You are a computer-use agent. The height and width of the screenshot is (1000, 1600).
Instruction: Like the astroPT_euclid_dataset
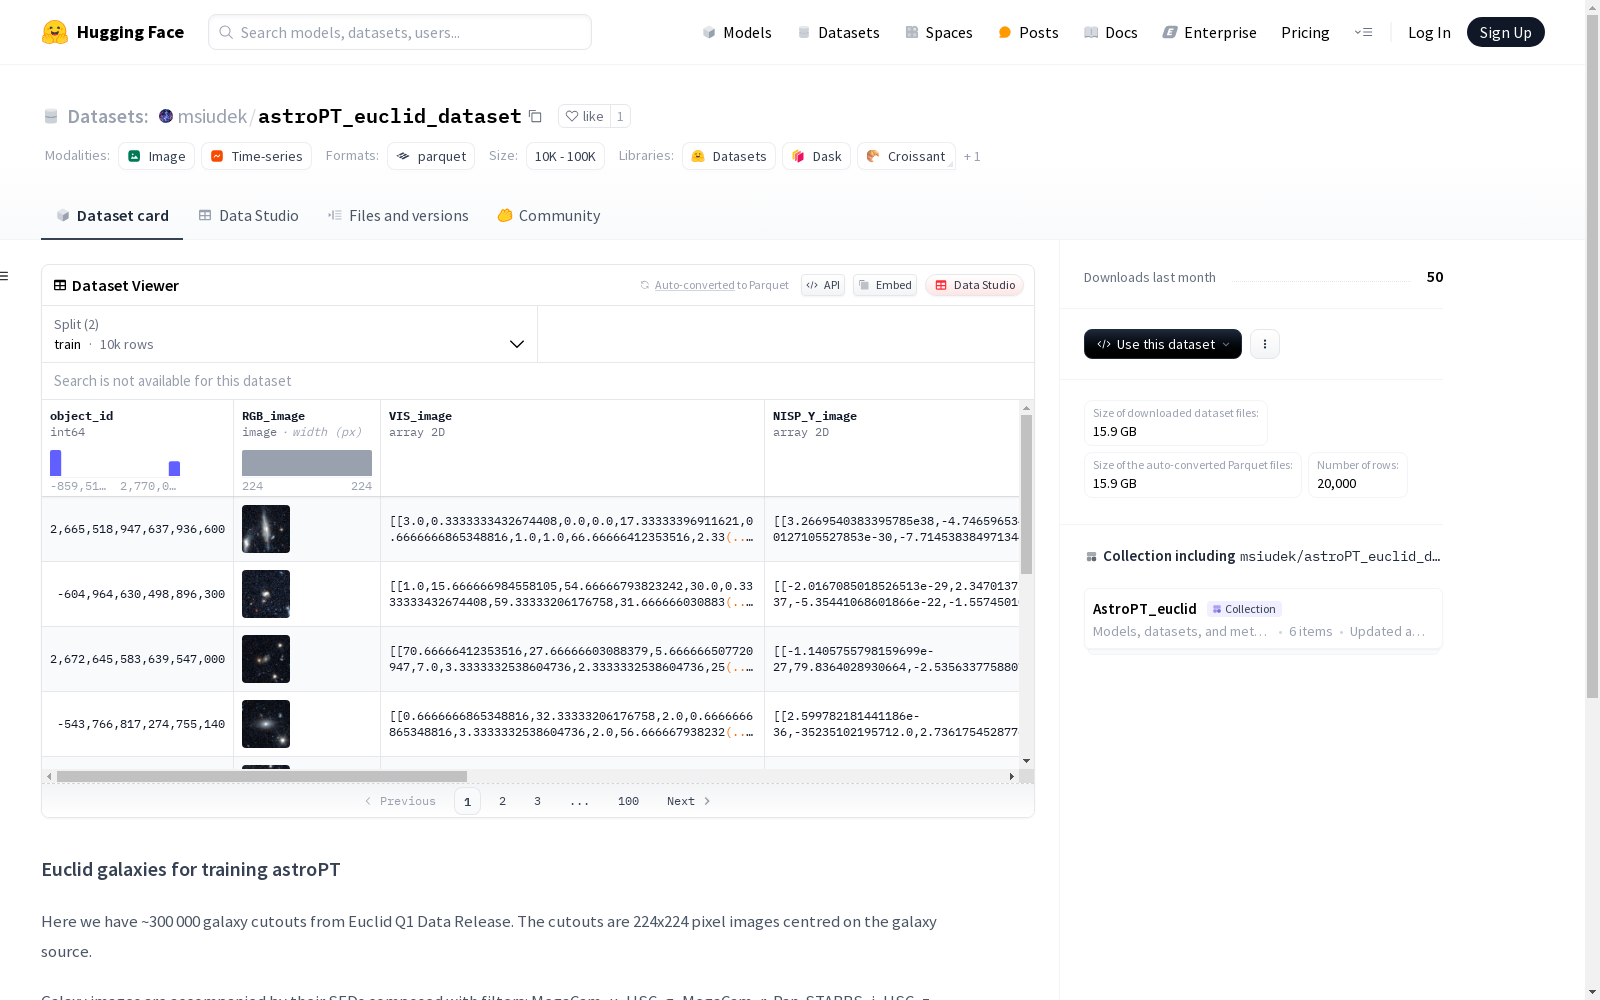585,116
